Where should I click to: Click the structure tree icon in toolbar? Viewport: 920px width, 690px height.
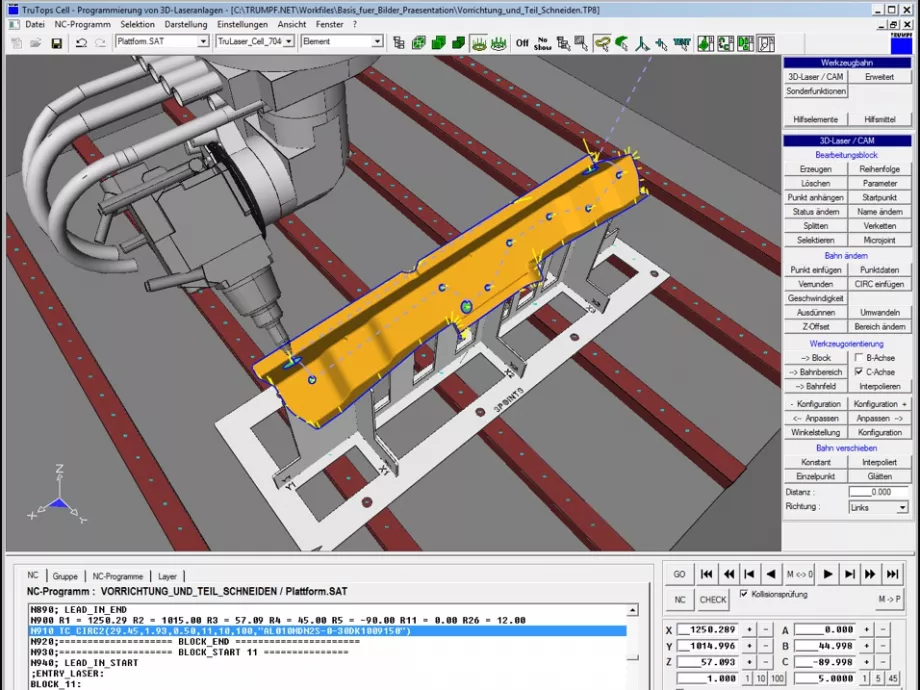coord(399,43)
